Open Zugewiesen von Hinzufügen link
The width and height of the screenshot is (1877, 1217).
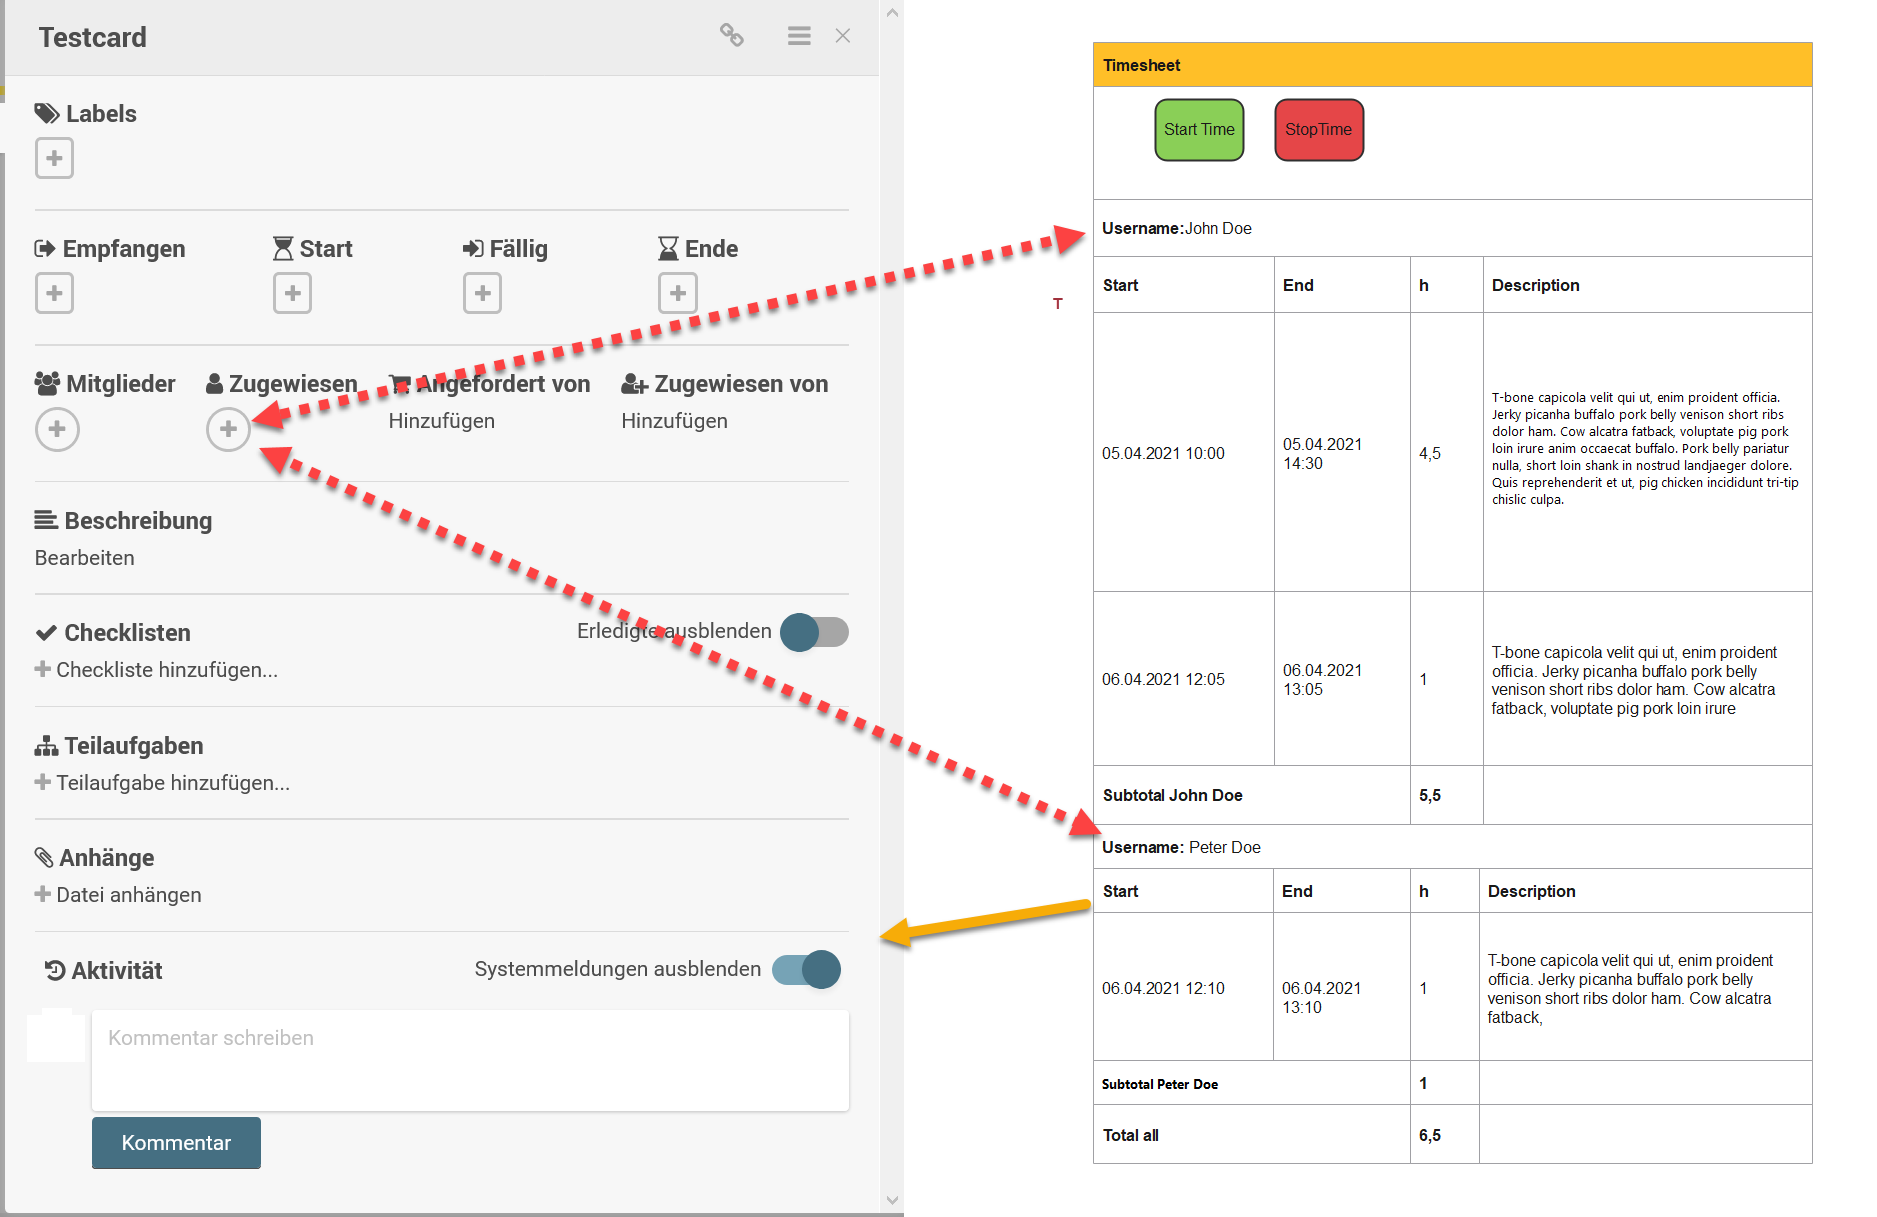(x=675, y=420)
